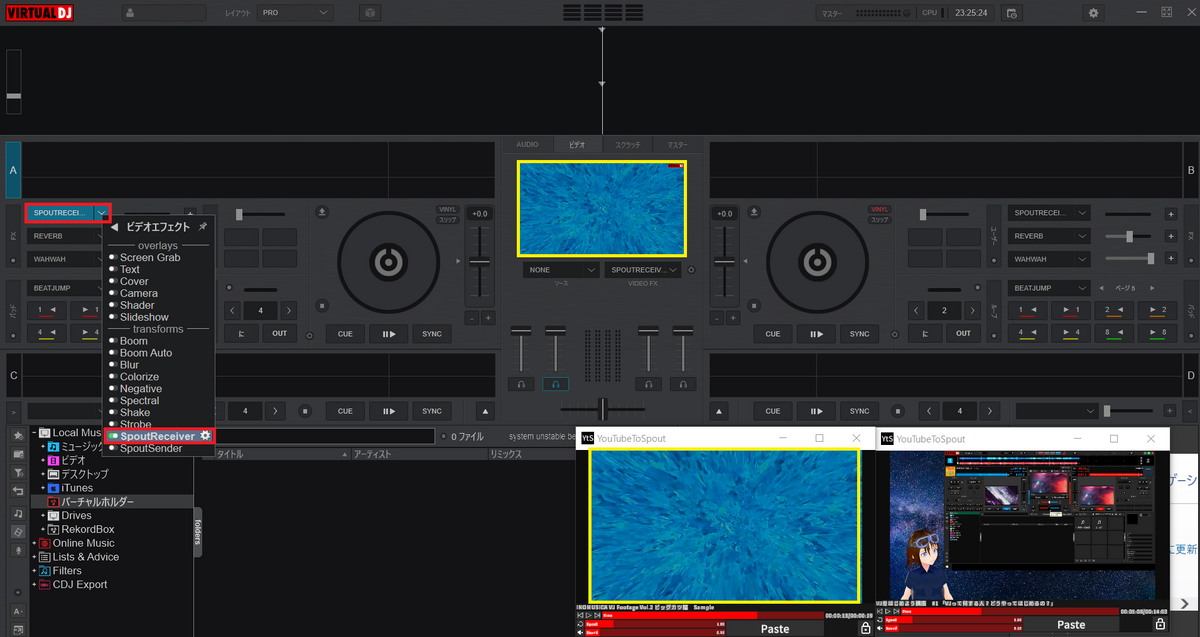The height and width of the screenshot is (637, 1200).
Task: Open right deck BEATJUMP pads dropdown
Action: [1050, 287]
